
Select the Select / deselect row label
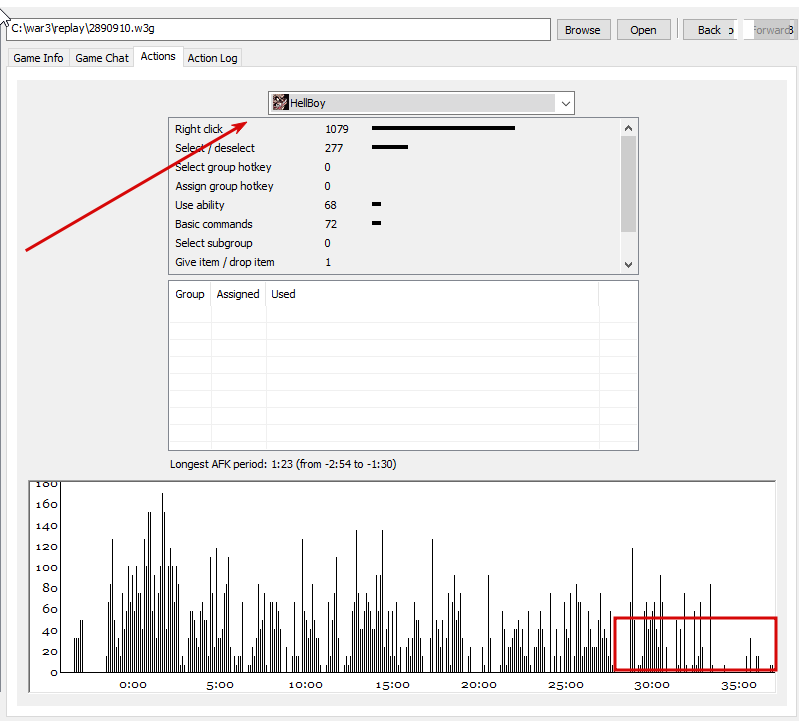point(215,148)
